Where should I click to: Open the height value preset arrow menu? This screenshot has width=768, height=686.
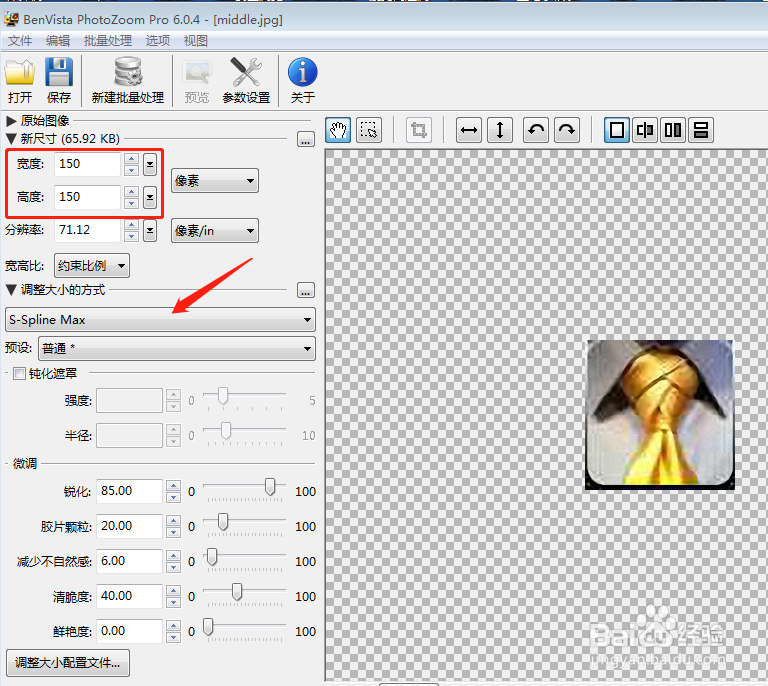tap(150, 197)
